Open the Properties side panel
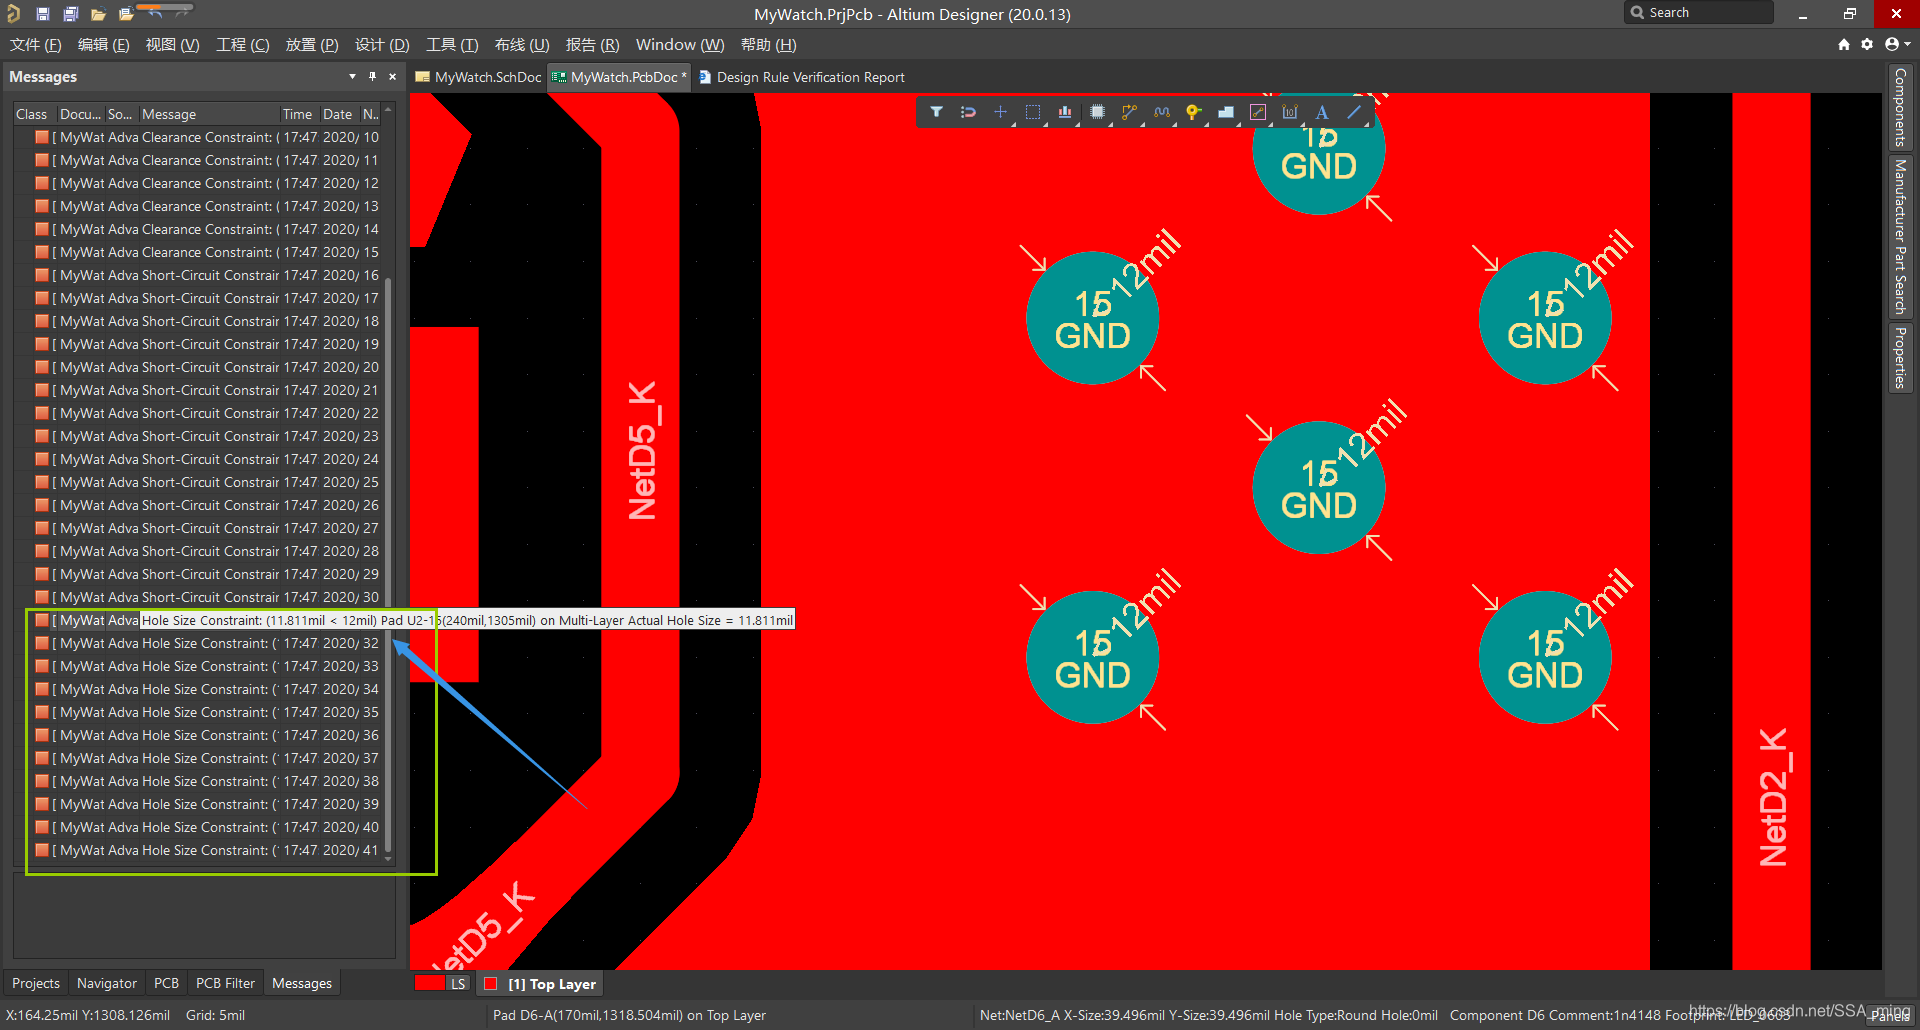Image resolution: width=1920 pixels, height=1030 pixels. coord(1900,358)
